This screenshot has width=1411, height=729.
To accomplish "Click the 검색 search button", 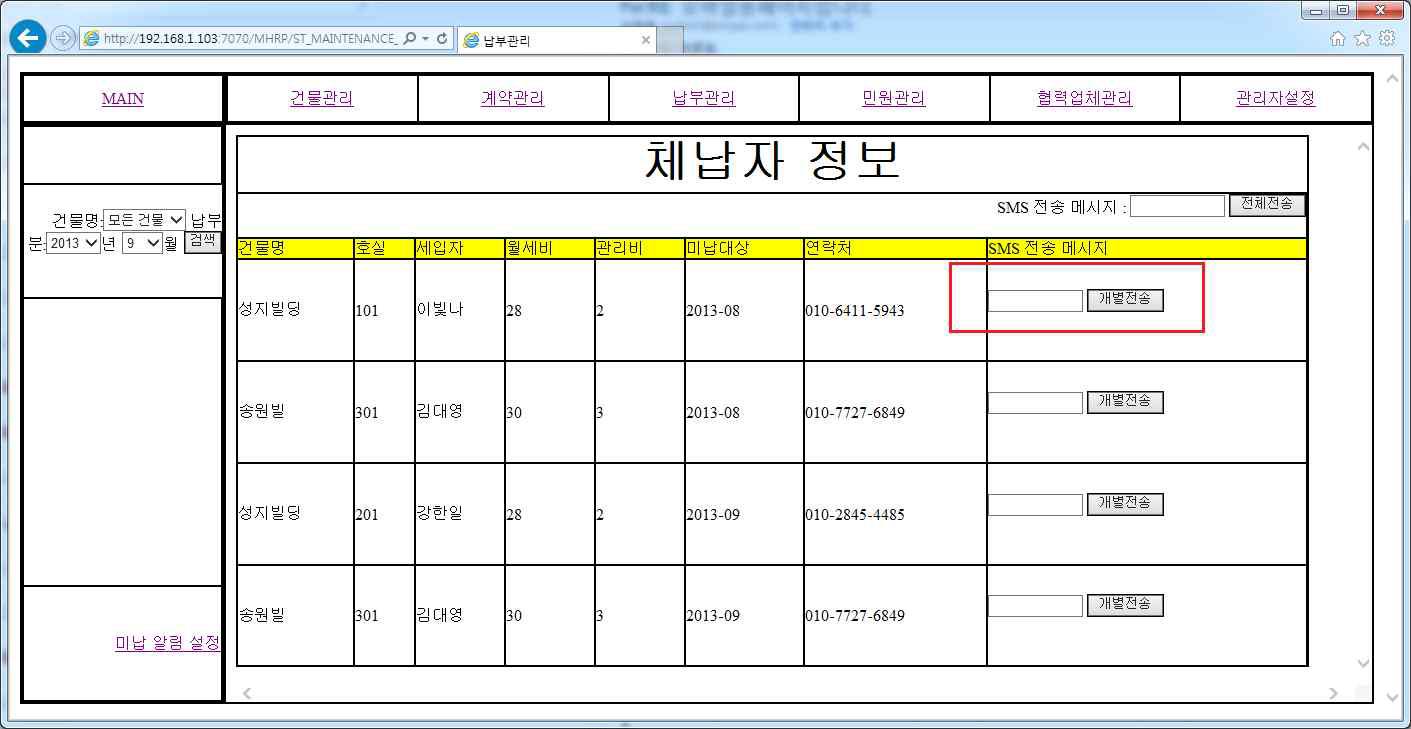I will (x=202, y=242).
